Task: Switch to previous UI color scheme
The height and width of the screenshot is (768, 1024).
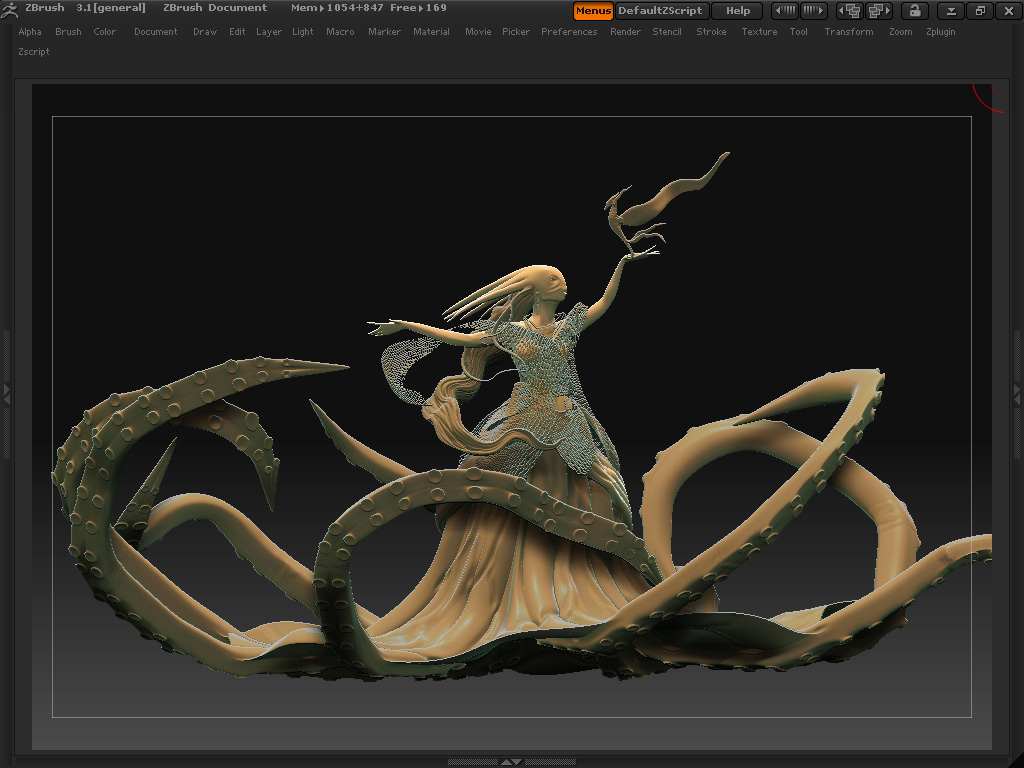Action: point(785,11)
